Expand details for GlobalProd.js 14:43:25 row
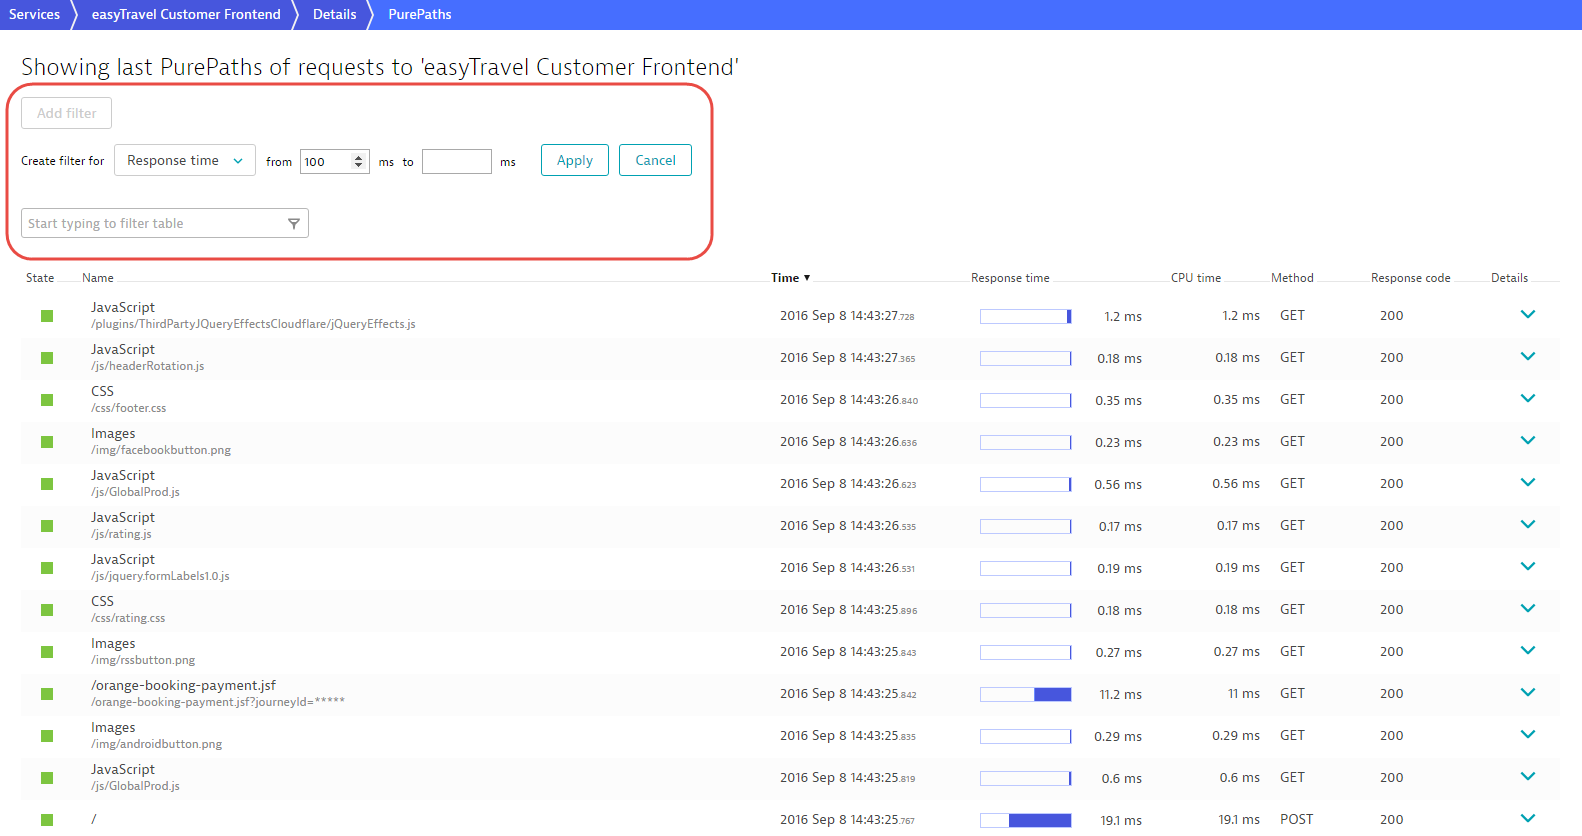Screen dimensions: 1582x836 [1528, 776]
